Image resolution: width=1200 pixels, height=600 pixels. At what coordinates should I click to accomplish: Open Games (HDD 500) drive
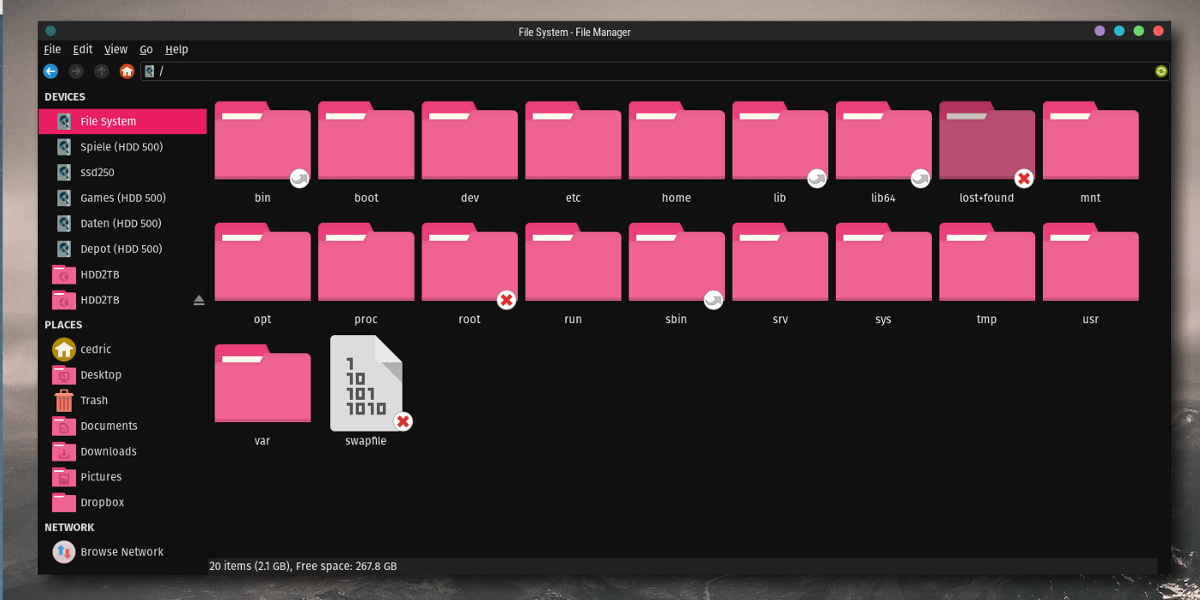(123, 198)
